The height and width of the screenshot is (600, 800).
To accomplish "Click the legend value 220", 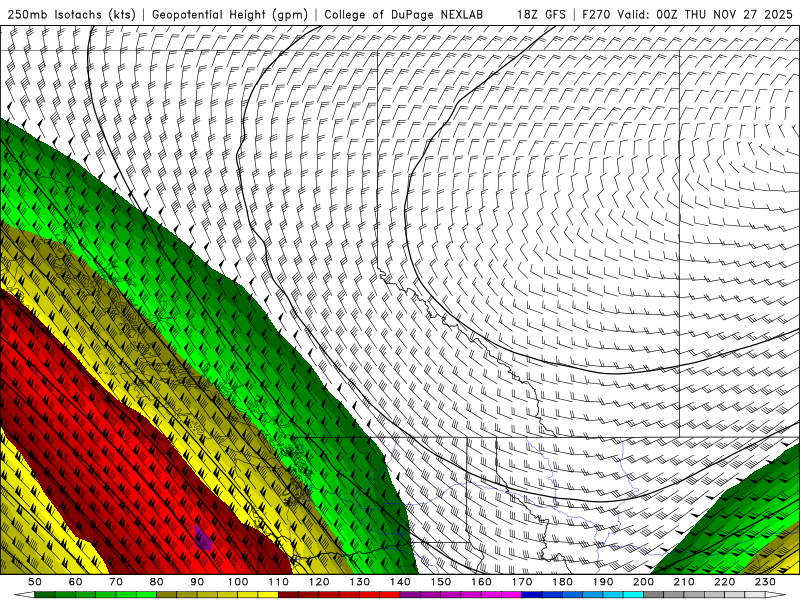I will pyautogui.click(x=724, y=582).
